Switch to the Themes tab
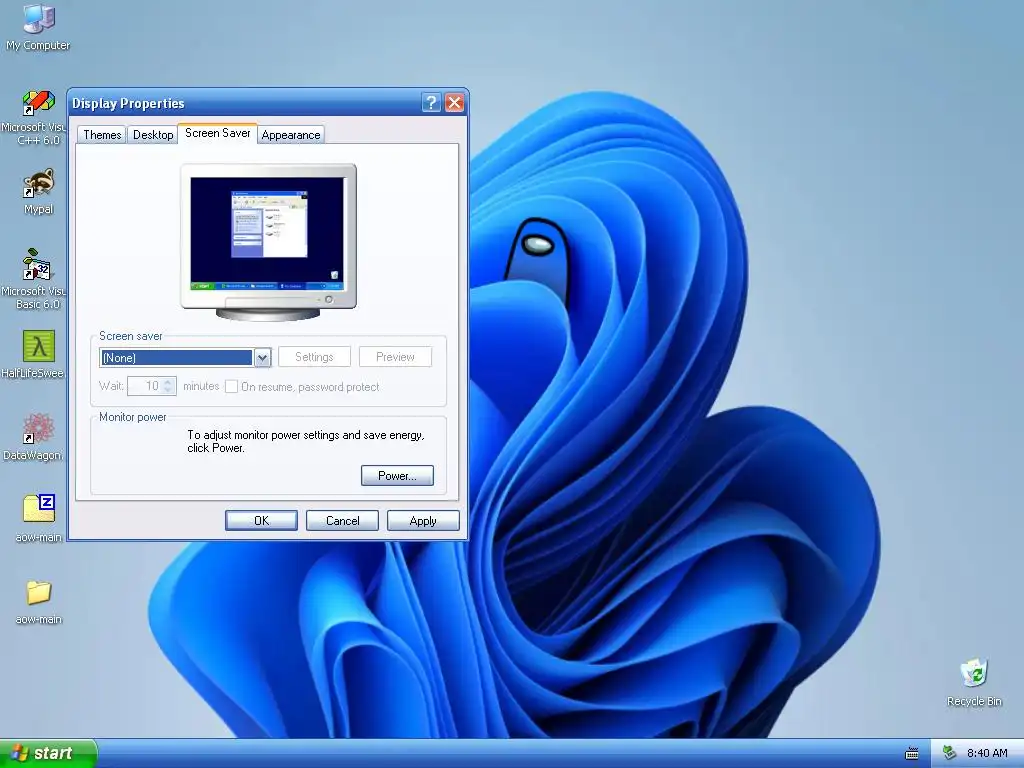 coord(102,135)
